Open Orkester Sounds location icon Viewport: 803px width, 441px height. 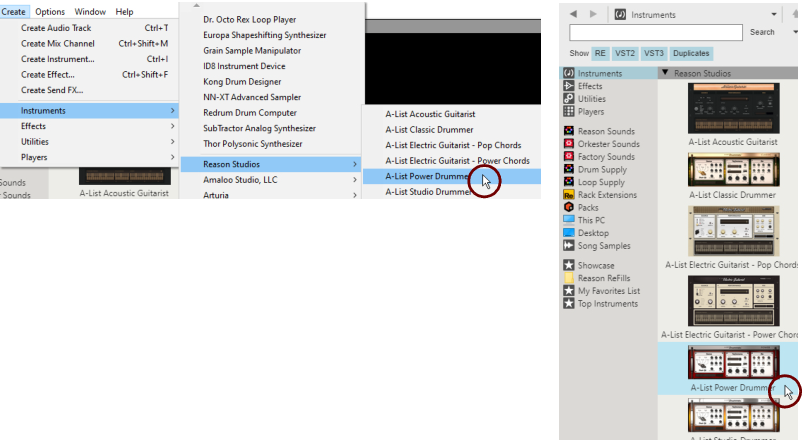tap(568, 144)
